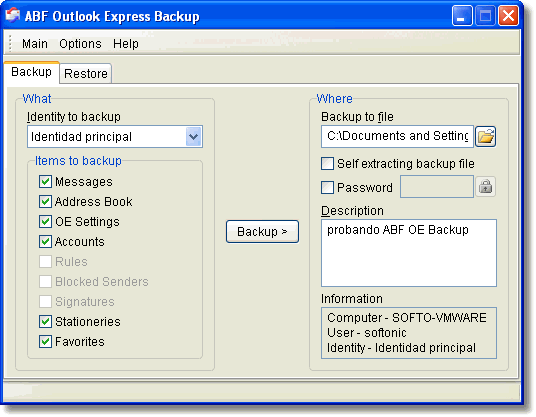Click in the Backup to file path field
Image resolution: width=536 pixels, height=417 pixels.
click(397, 136)
